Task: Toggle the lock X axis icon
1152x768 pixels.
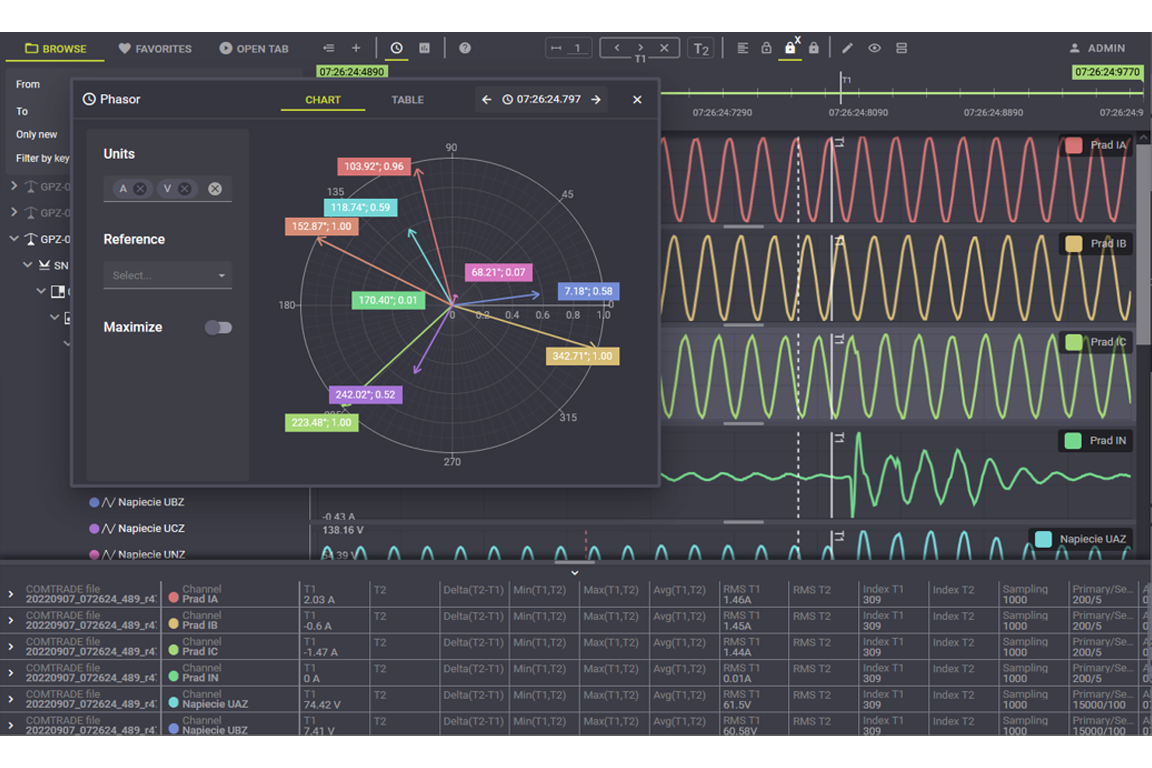Action: coord(791,48)
